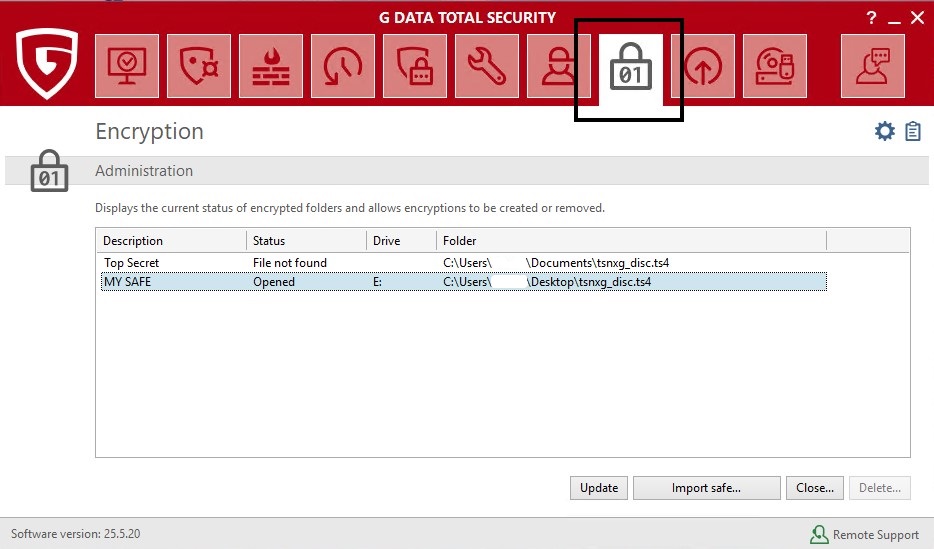Viewport: 934px width, 549px height.
Task: Open the Virus protection shield icon
Action: coord(199,65)
